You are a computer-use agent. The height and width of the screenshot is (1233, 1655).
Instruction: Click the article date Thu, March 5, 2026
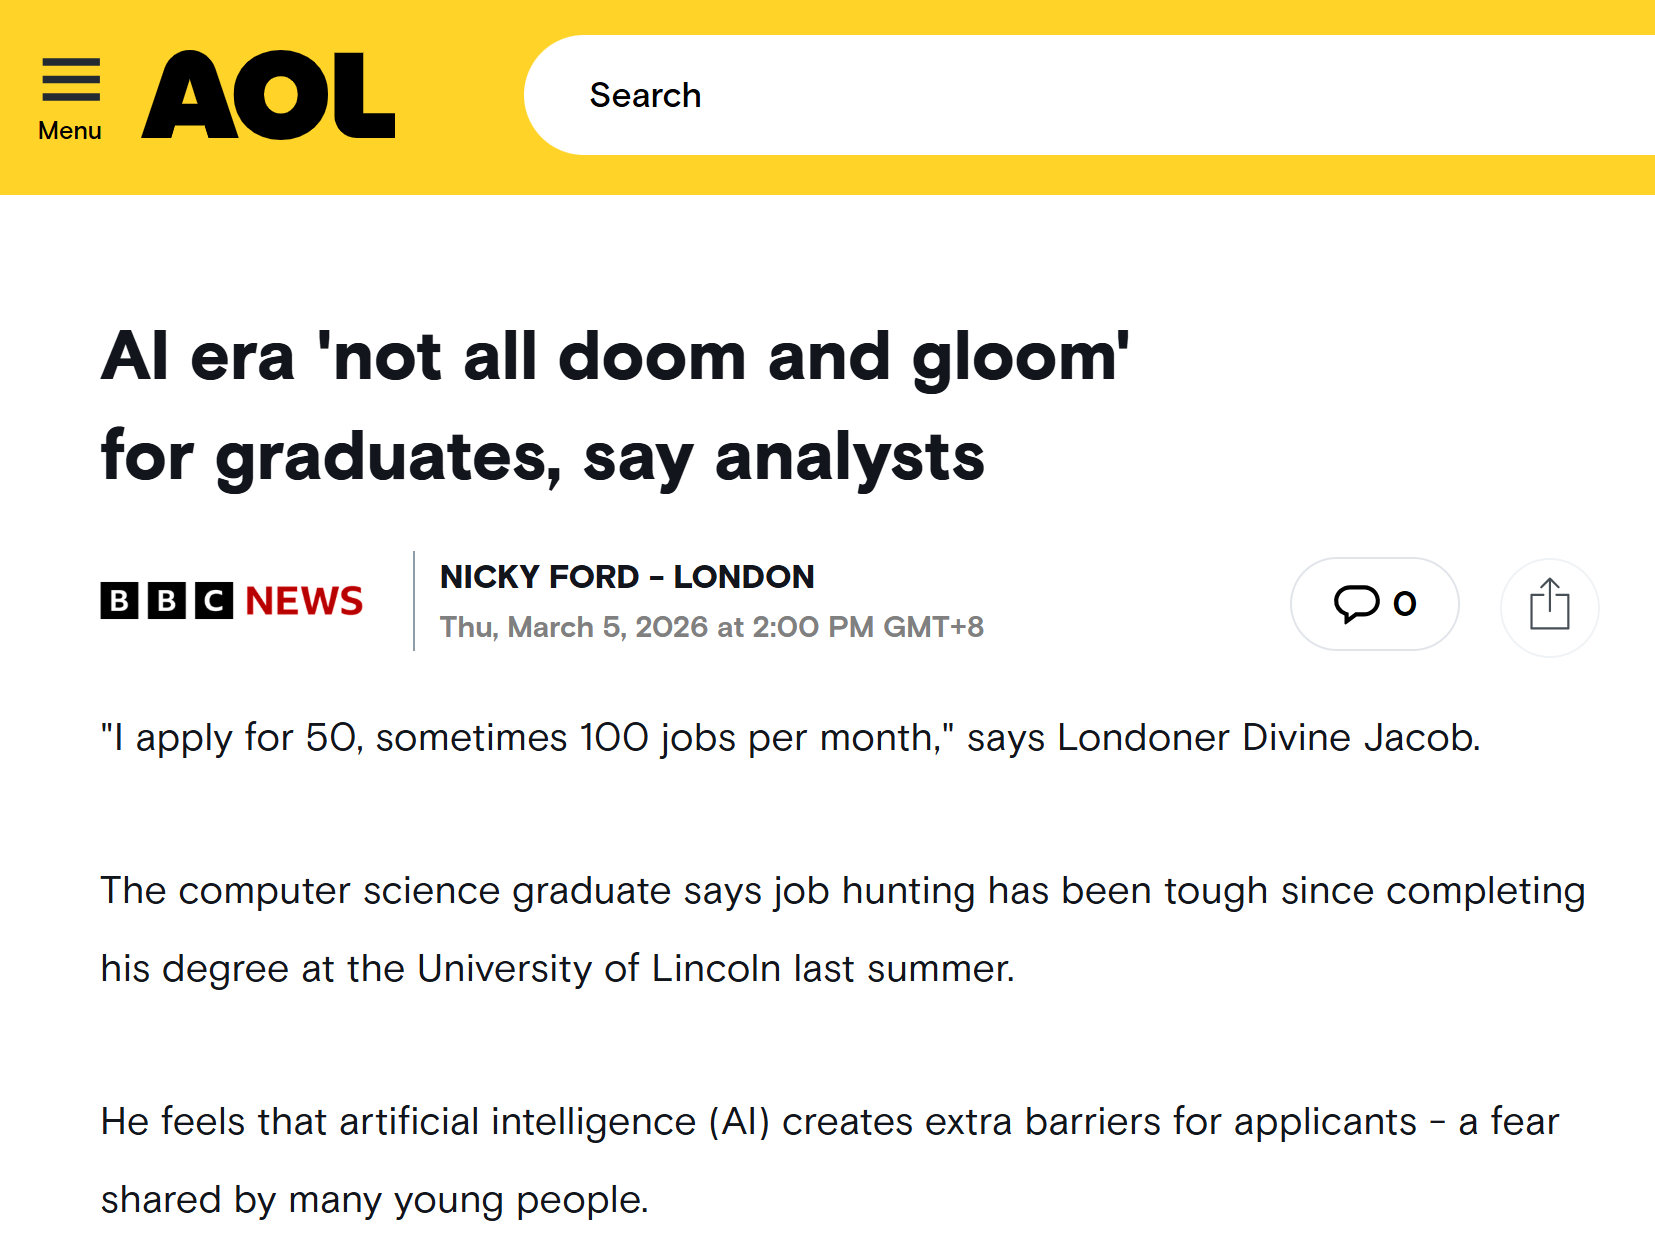[574, 627]
